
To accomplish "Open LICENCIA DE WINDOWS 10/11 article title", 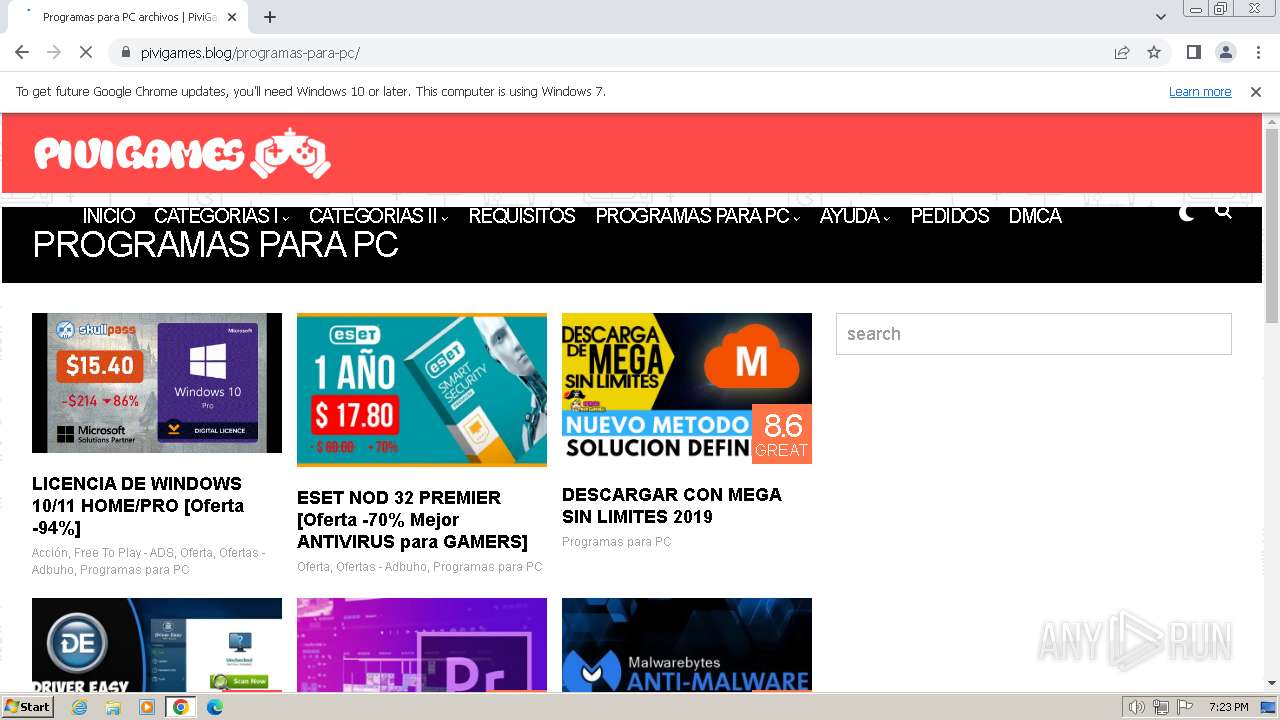I will point(138,506).
